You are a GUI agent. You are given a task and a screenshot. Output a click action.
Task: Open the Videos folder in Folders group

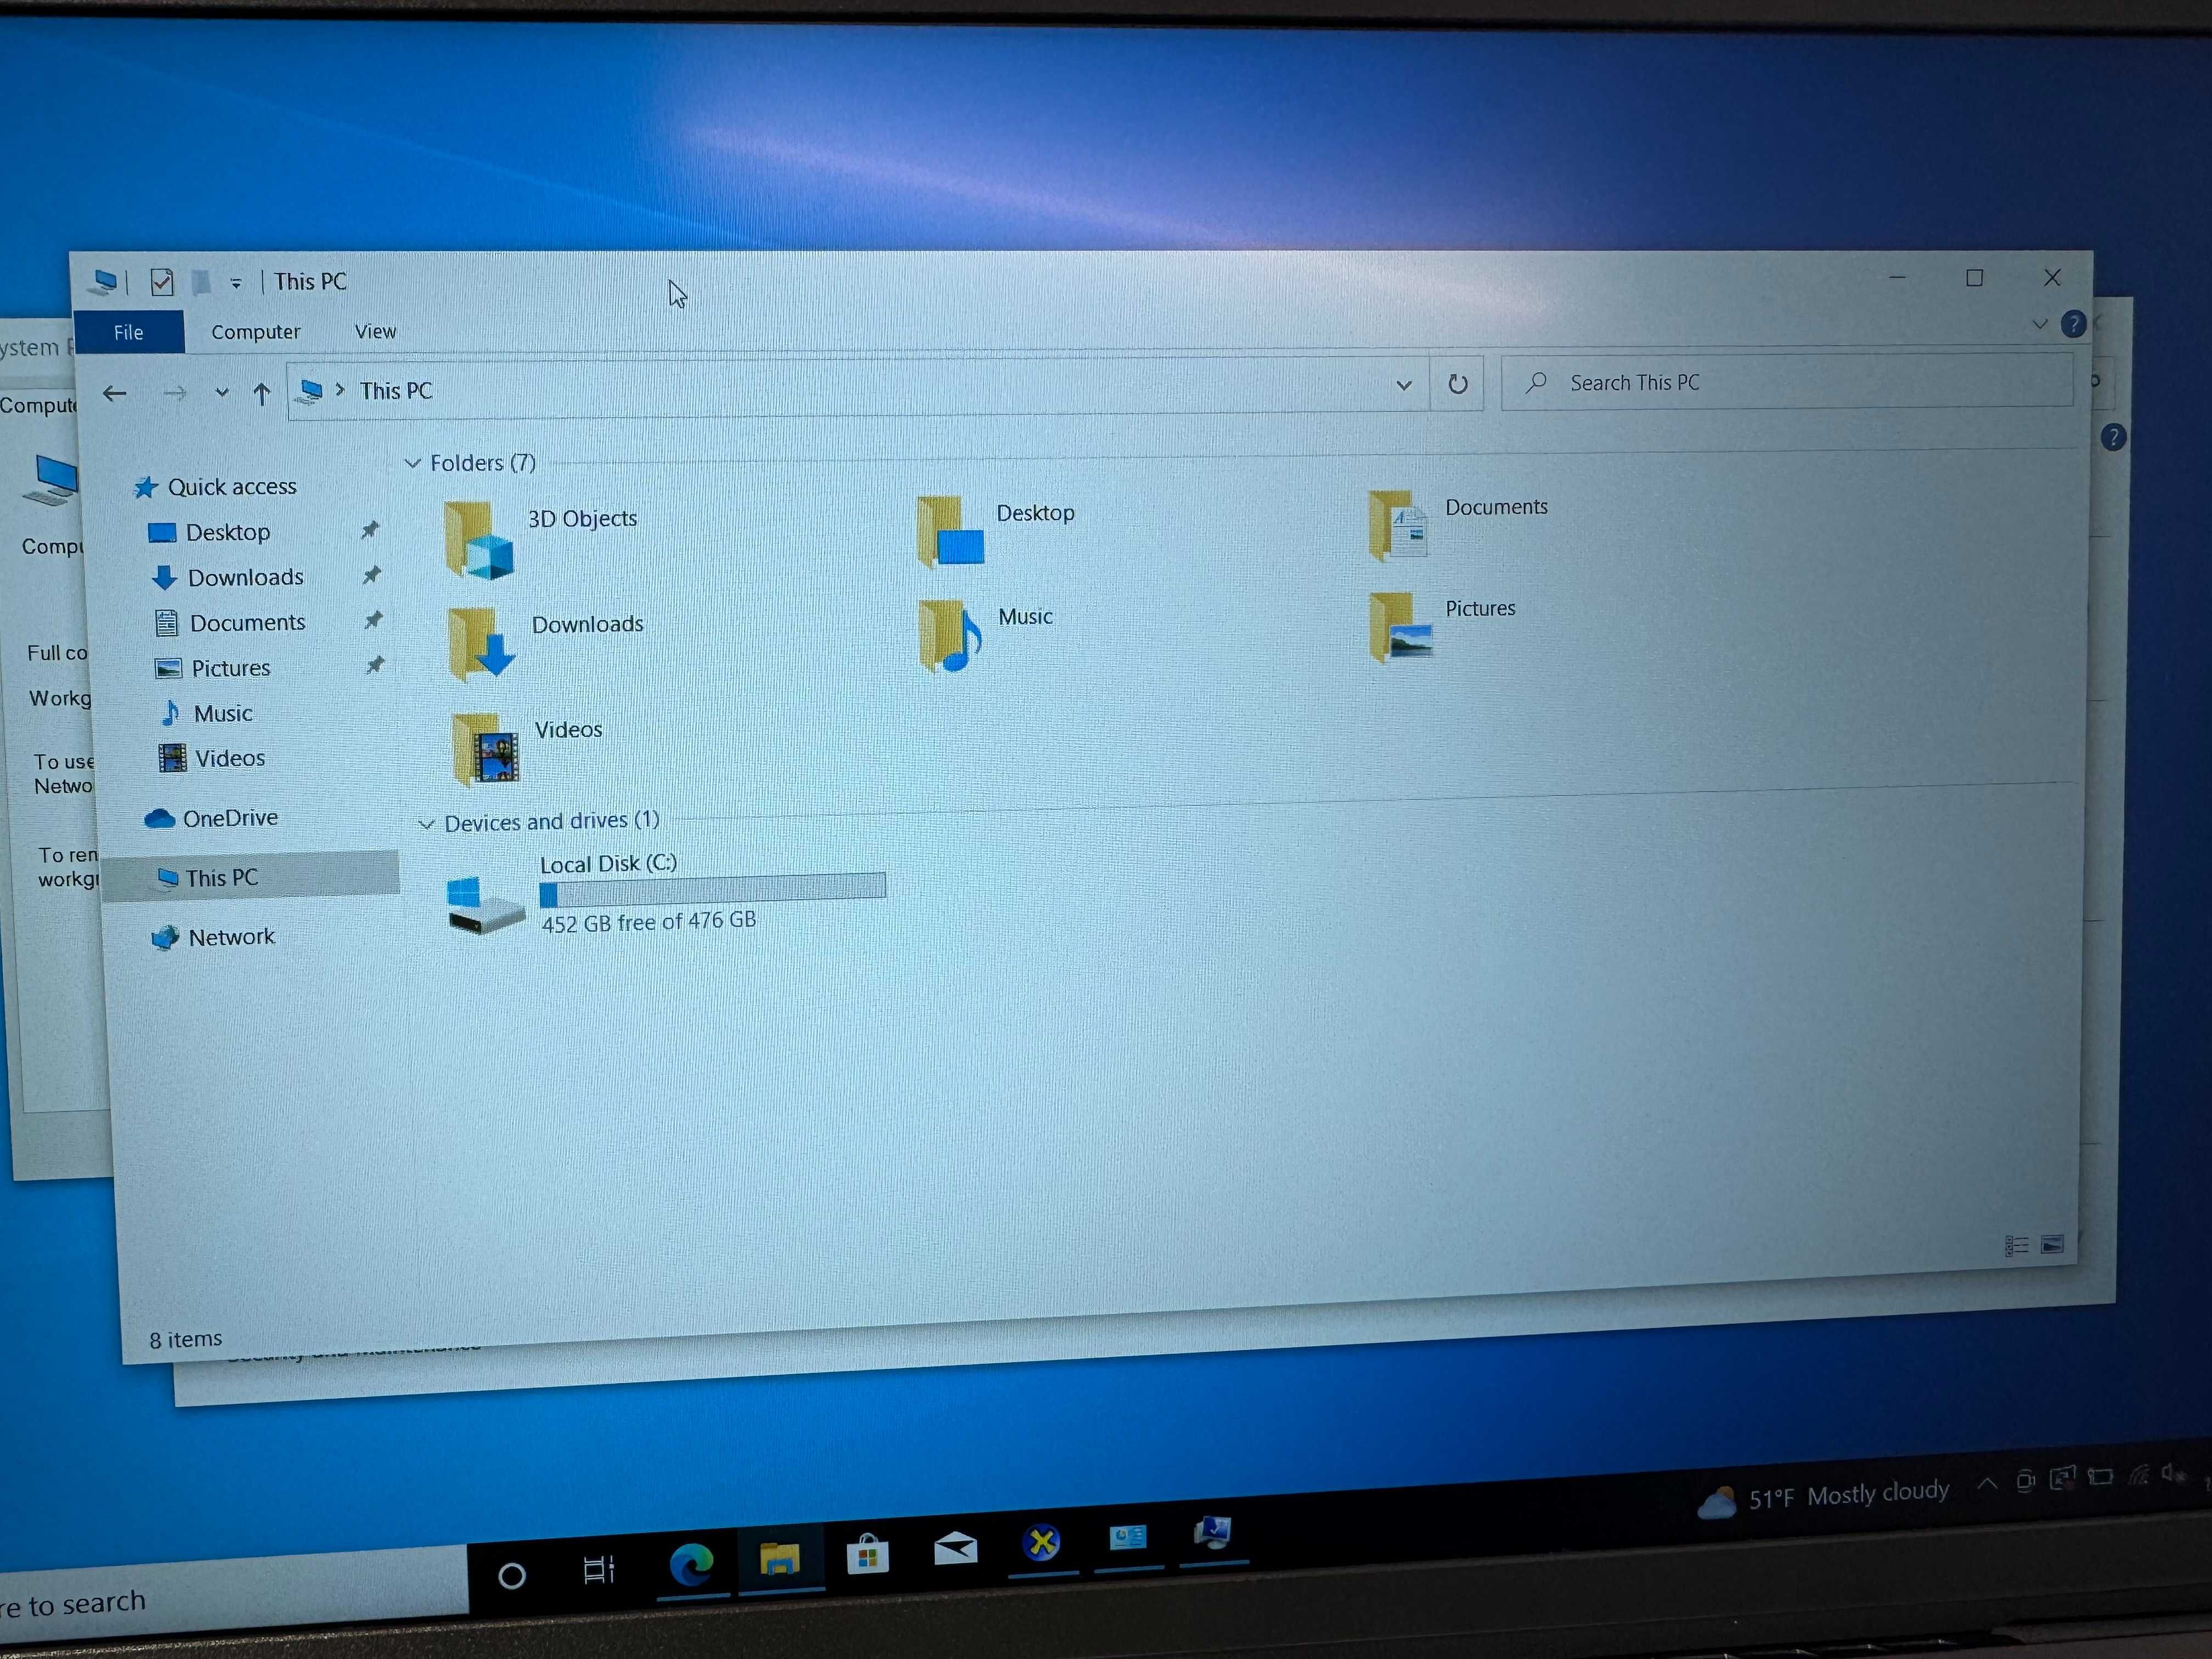coord(485,749)
